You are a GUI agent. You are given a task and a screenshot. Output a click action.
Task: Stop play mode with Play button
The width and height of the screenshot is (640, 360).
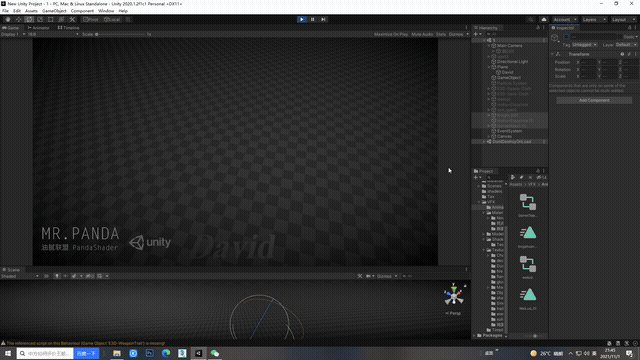[302, 19]
